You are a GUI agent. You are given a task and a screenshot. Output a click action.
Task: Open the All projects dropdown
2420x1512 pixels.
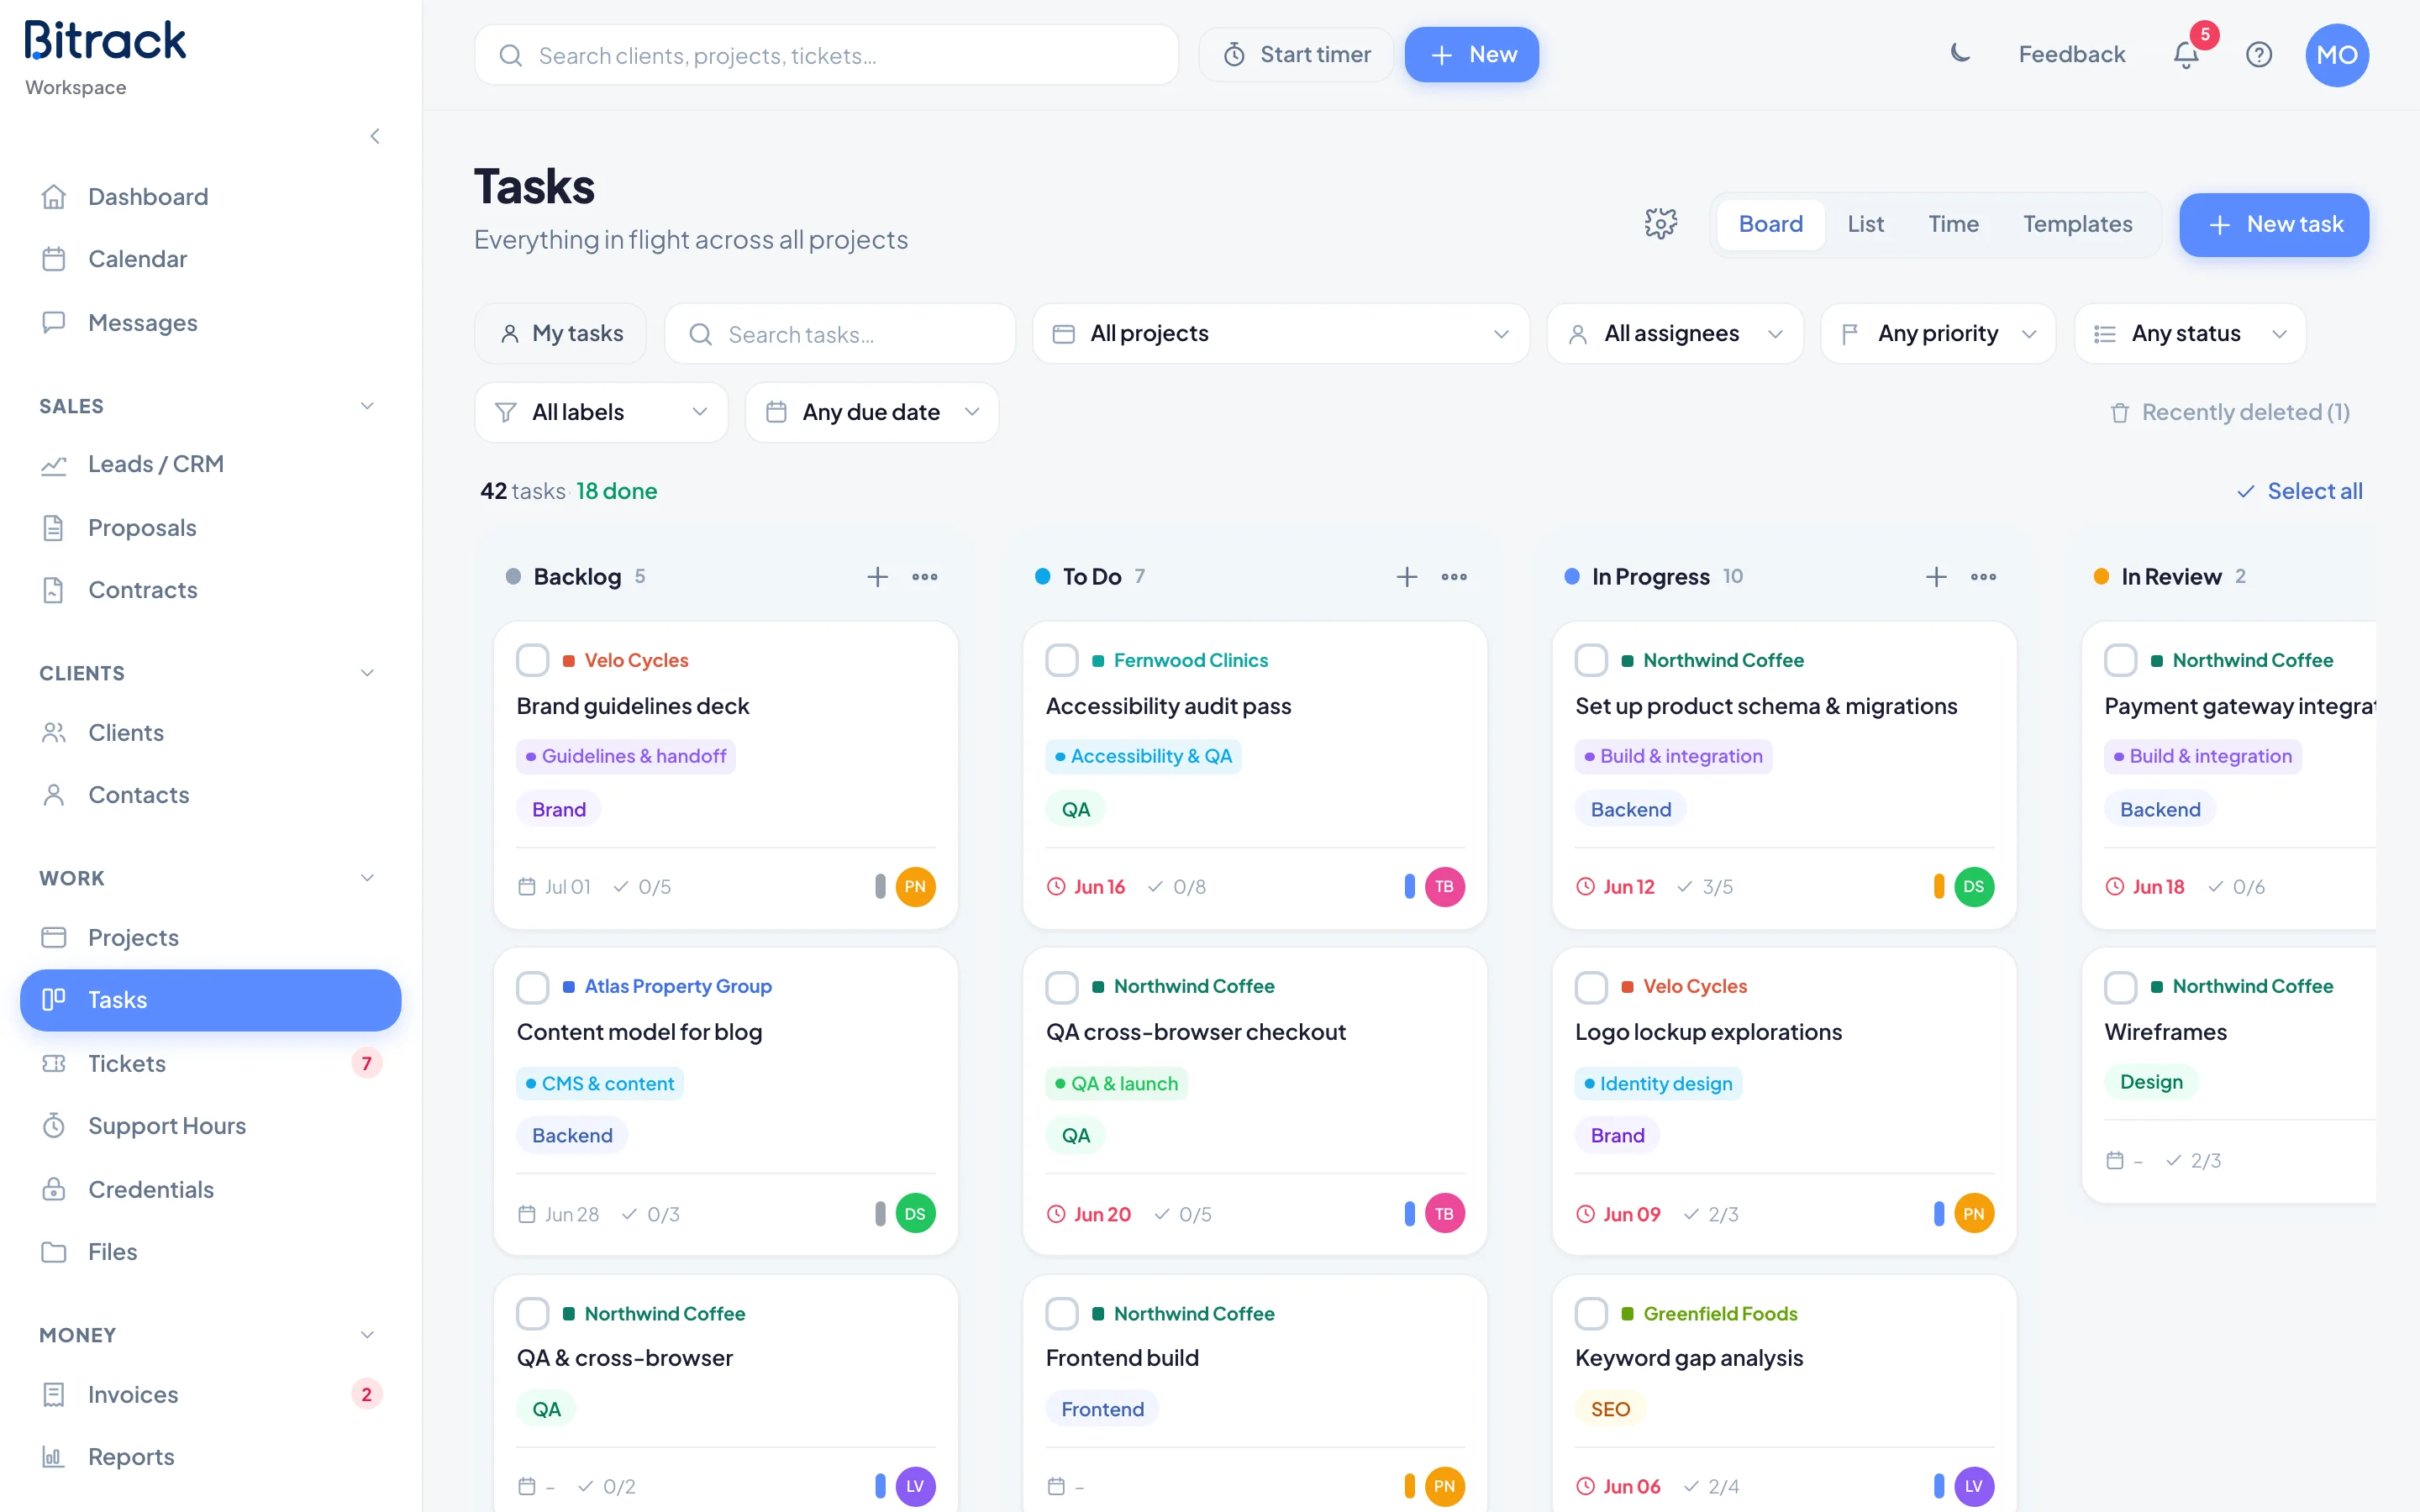[1280, 334]
